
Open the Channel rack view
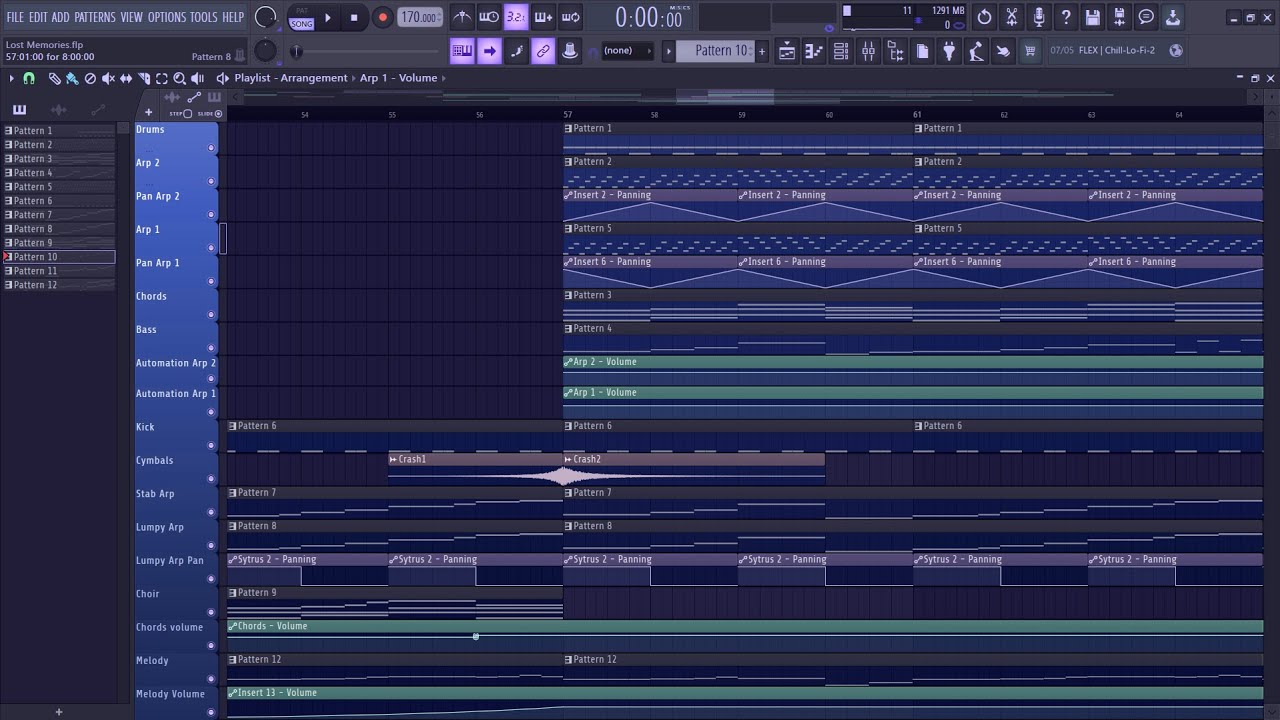click(841, 51)
